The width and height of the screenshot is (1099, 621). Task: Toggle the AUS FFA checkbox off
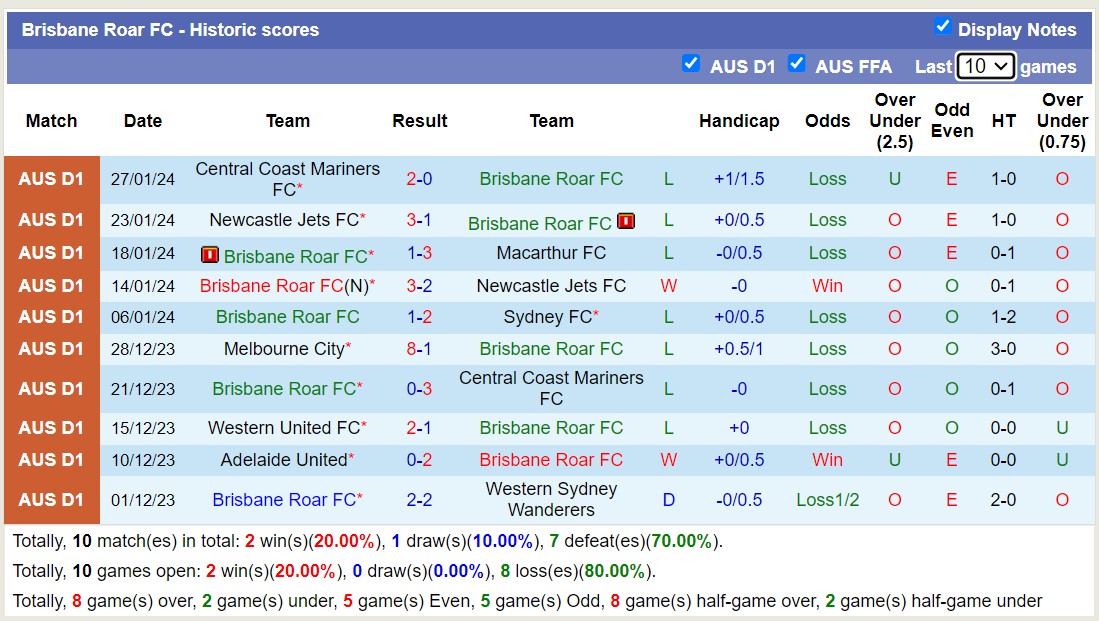(x=797, y=64)
